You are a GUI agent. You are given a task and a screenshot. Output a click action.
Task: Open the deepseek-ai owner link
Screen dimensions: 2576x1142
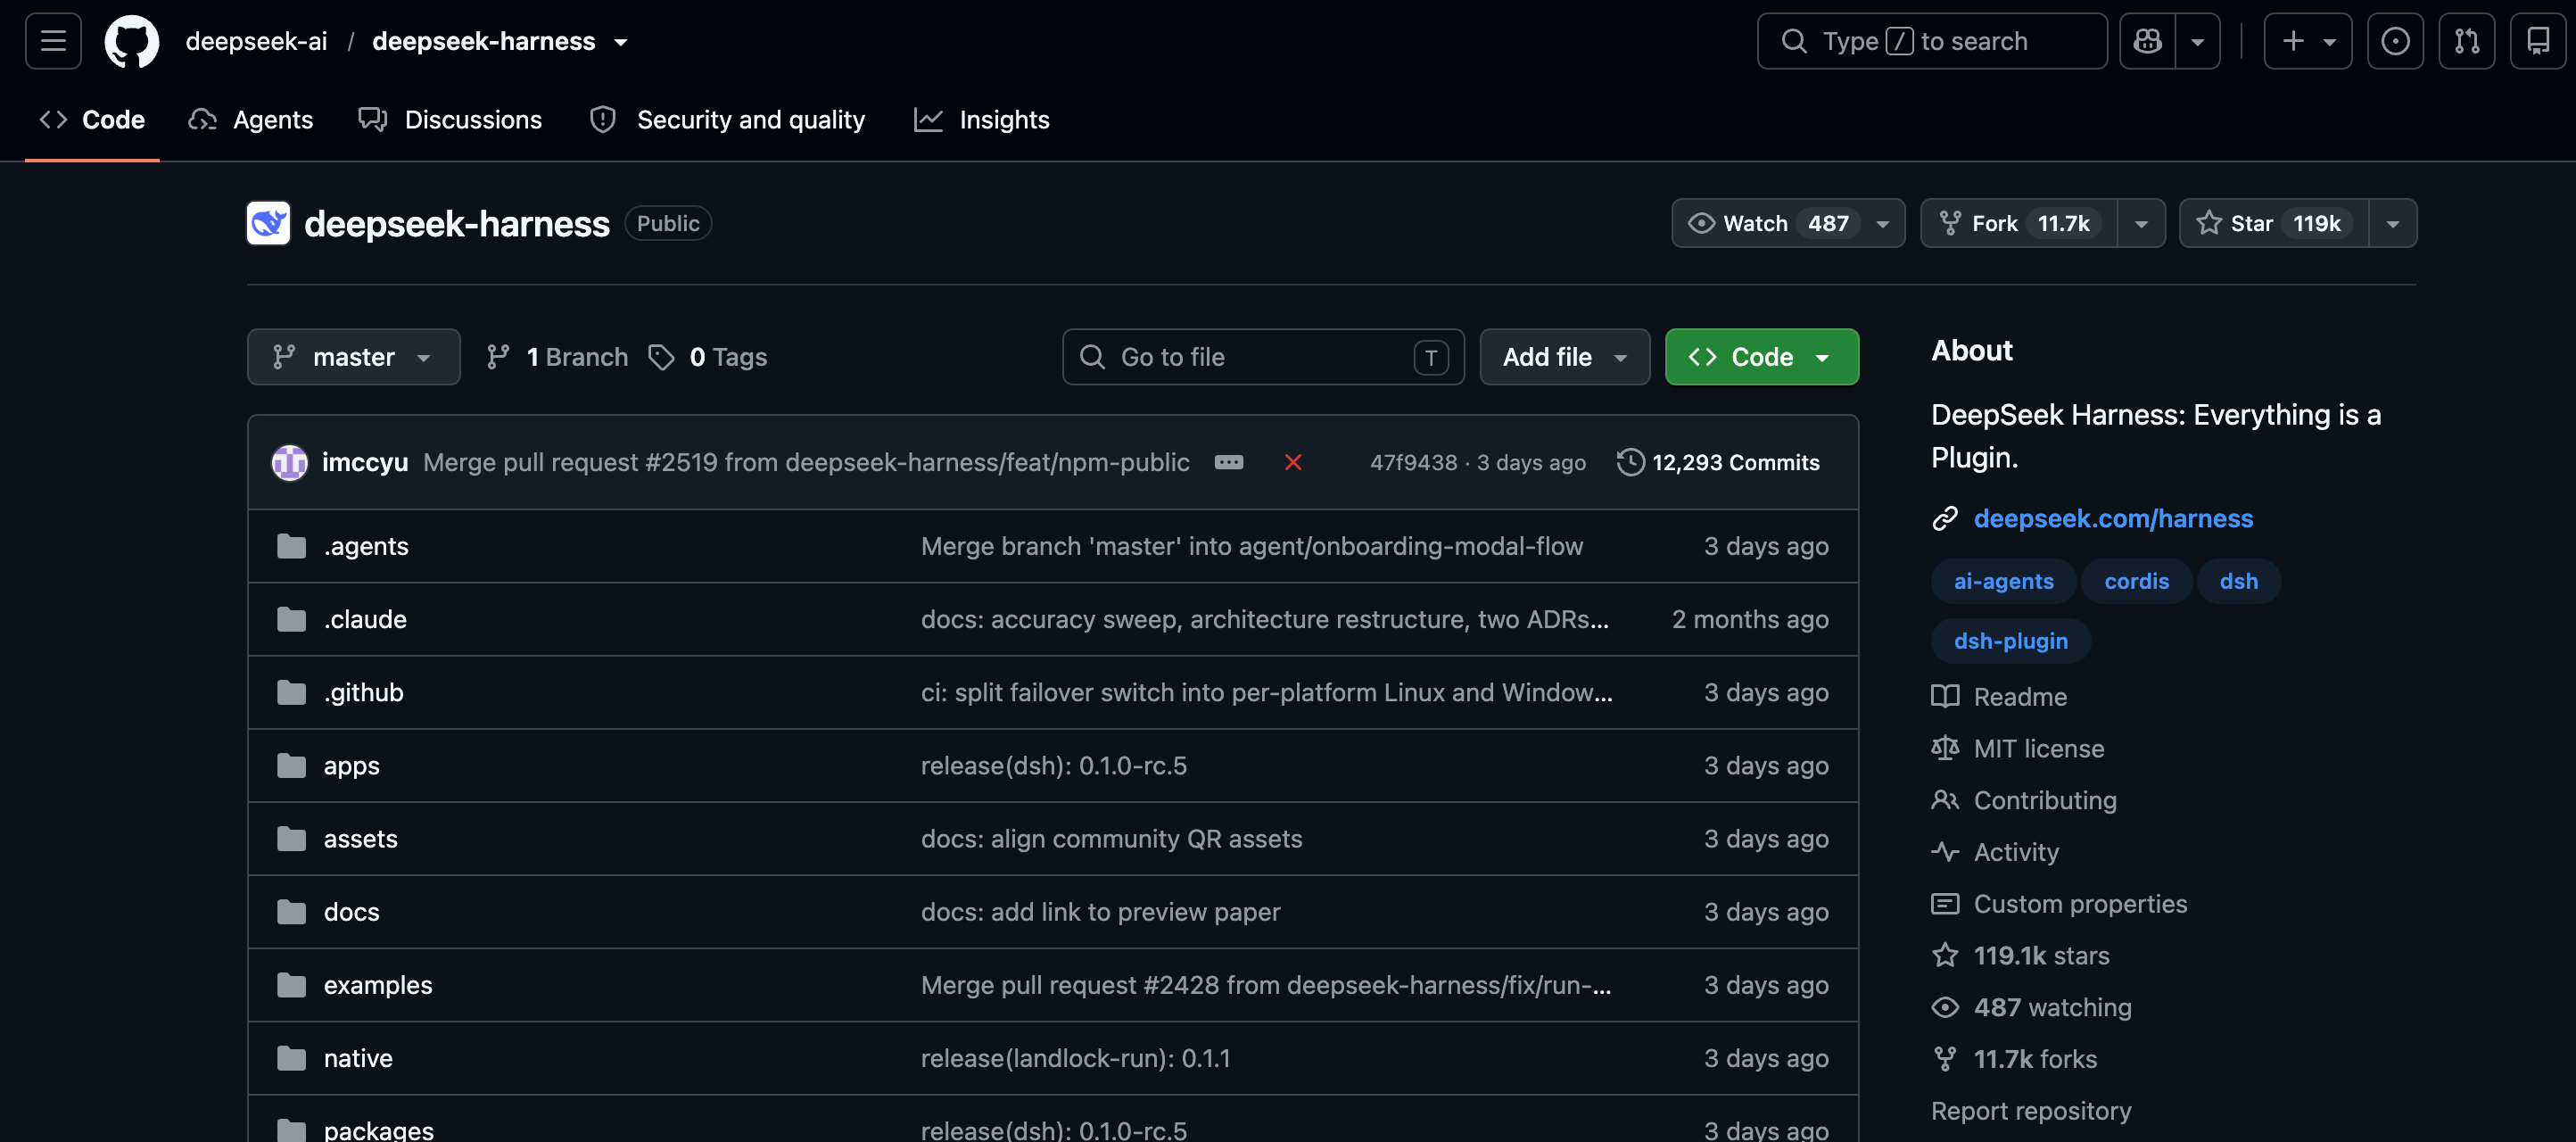(256, 41)
